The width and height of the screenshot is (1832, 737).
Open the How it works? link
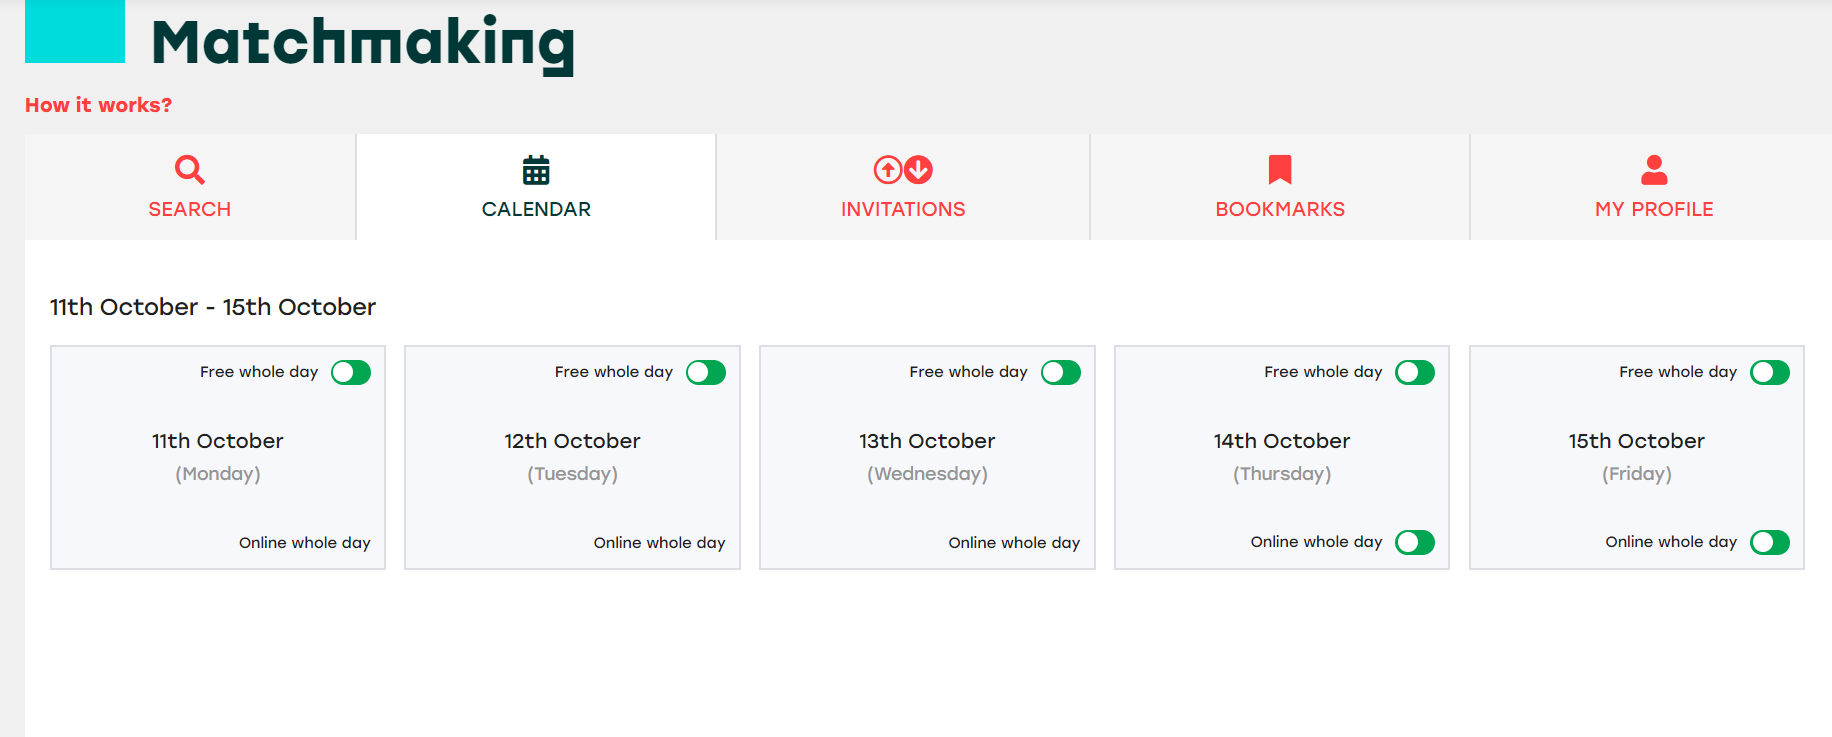click(98, 105)
